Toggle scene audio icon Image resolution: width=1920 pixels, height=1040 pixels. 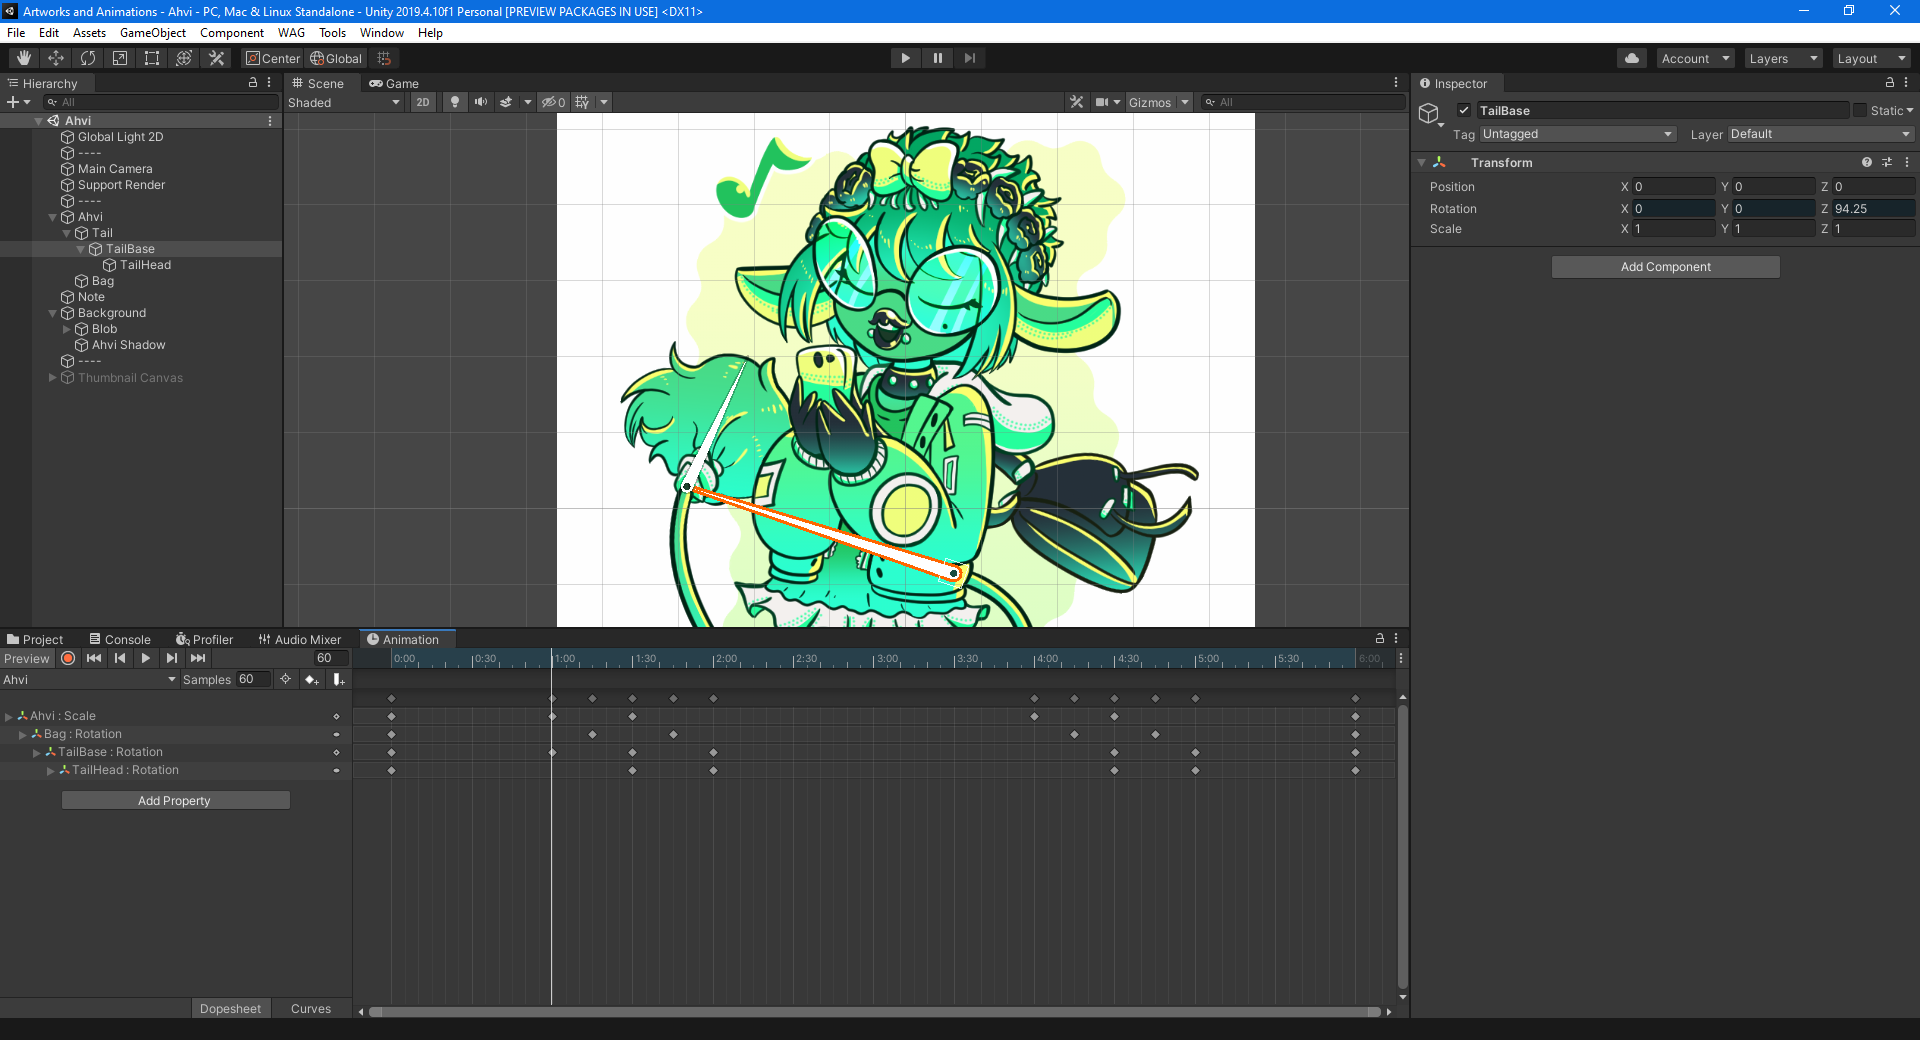(x=481, y=102)
